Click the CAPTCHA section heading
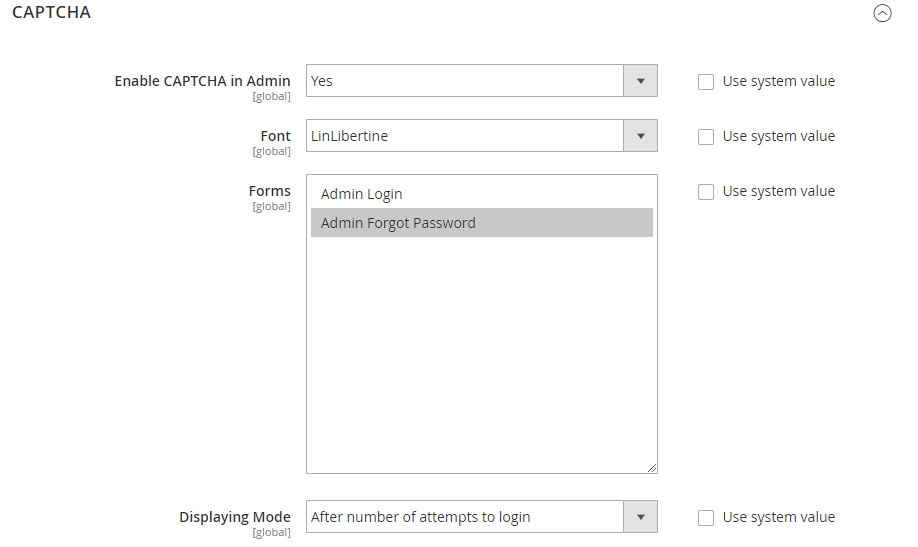 click(52, 12)
